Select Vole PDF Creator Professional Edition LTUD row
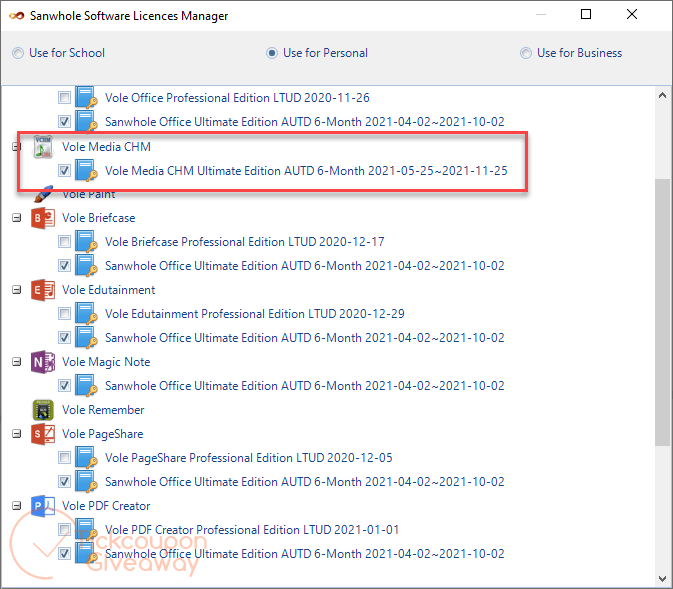673x589 pixels. coord(252,529)
